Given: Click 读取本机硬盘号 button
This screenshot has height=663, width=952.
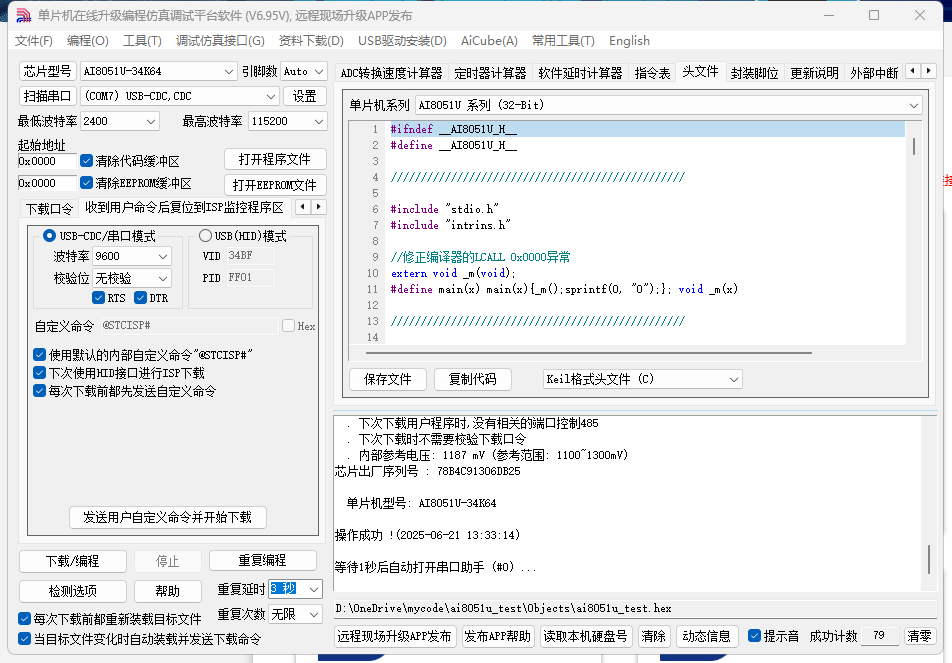Looking at the screenshot, I should coord(585,636).
